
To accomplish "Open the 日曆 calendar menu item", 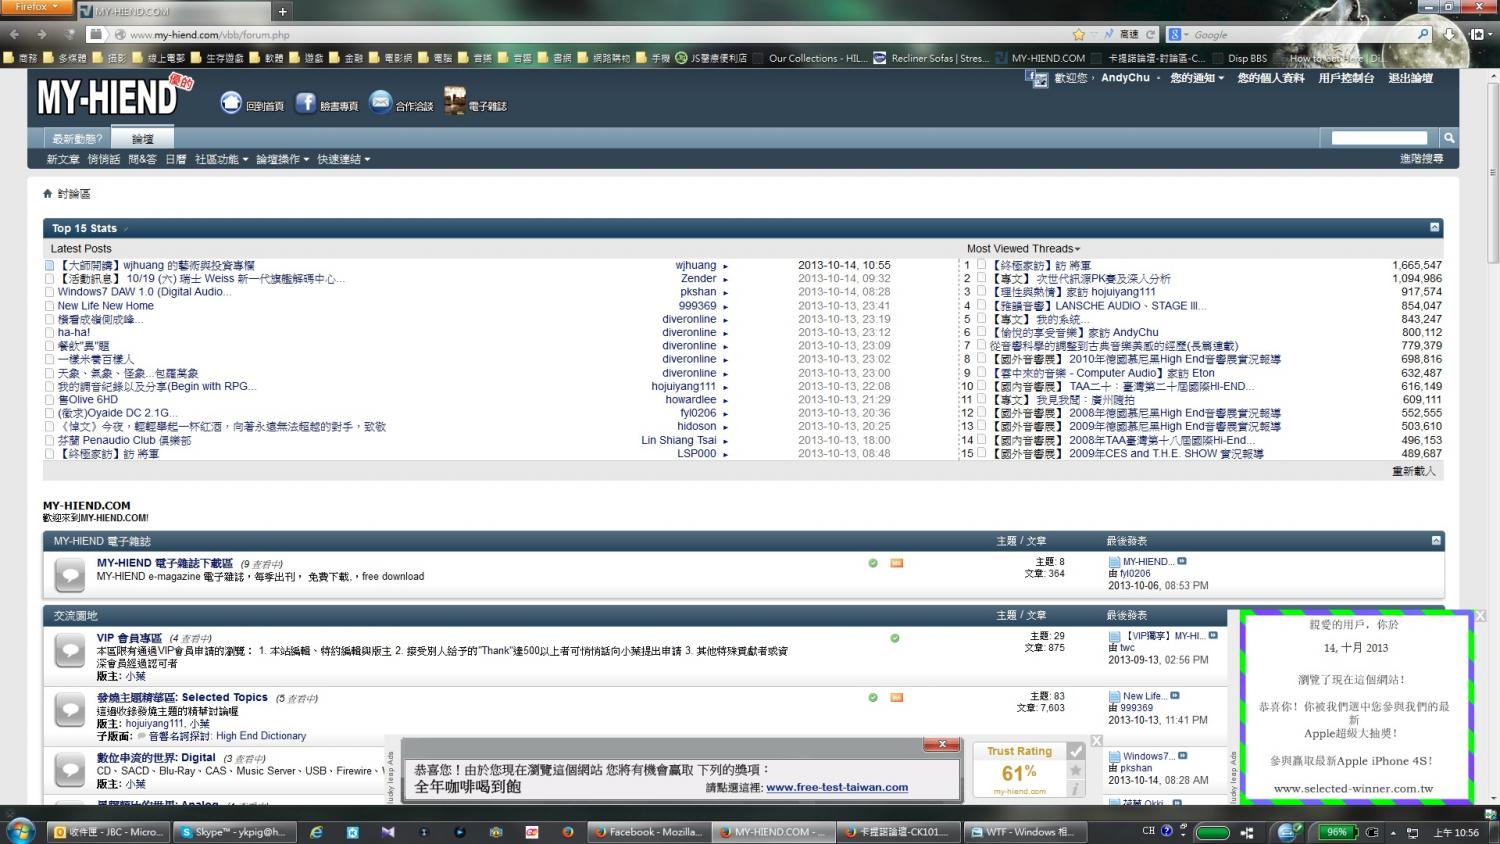I will (x=175, y=159).
